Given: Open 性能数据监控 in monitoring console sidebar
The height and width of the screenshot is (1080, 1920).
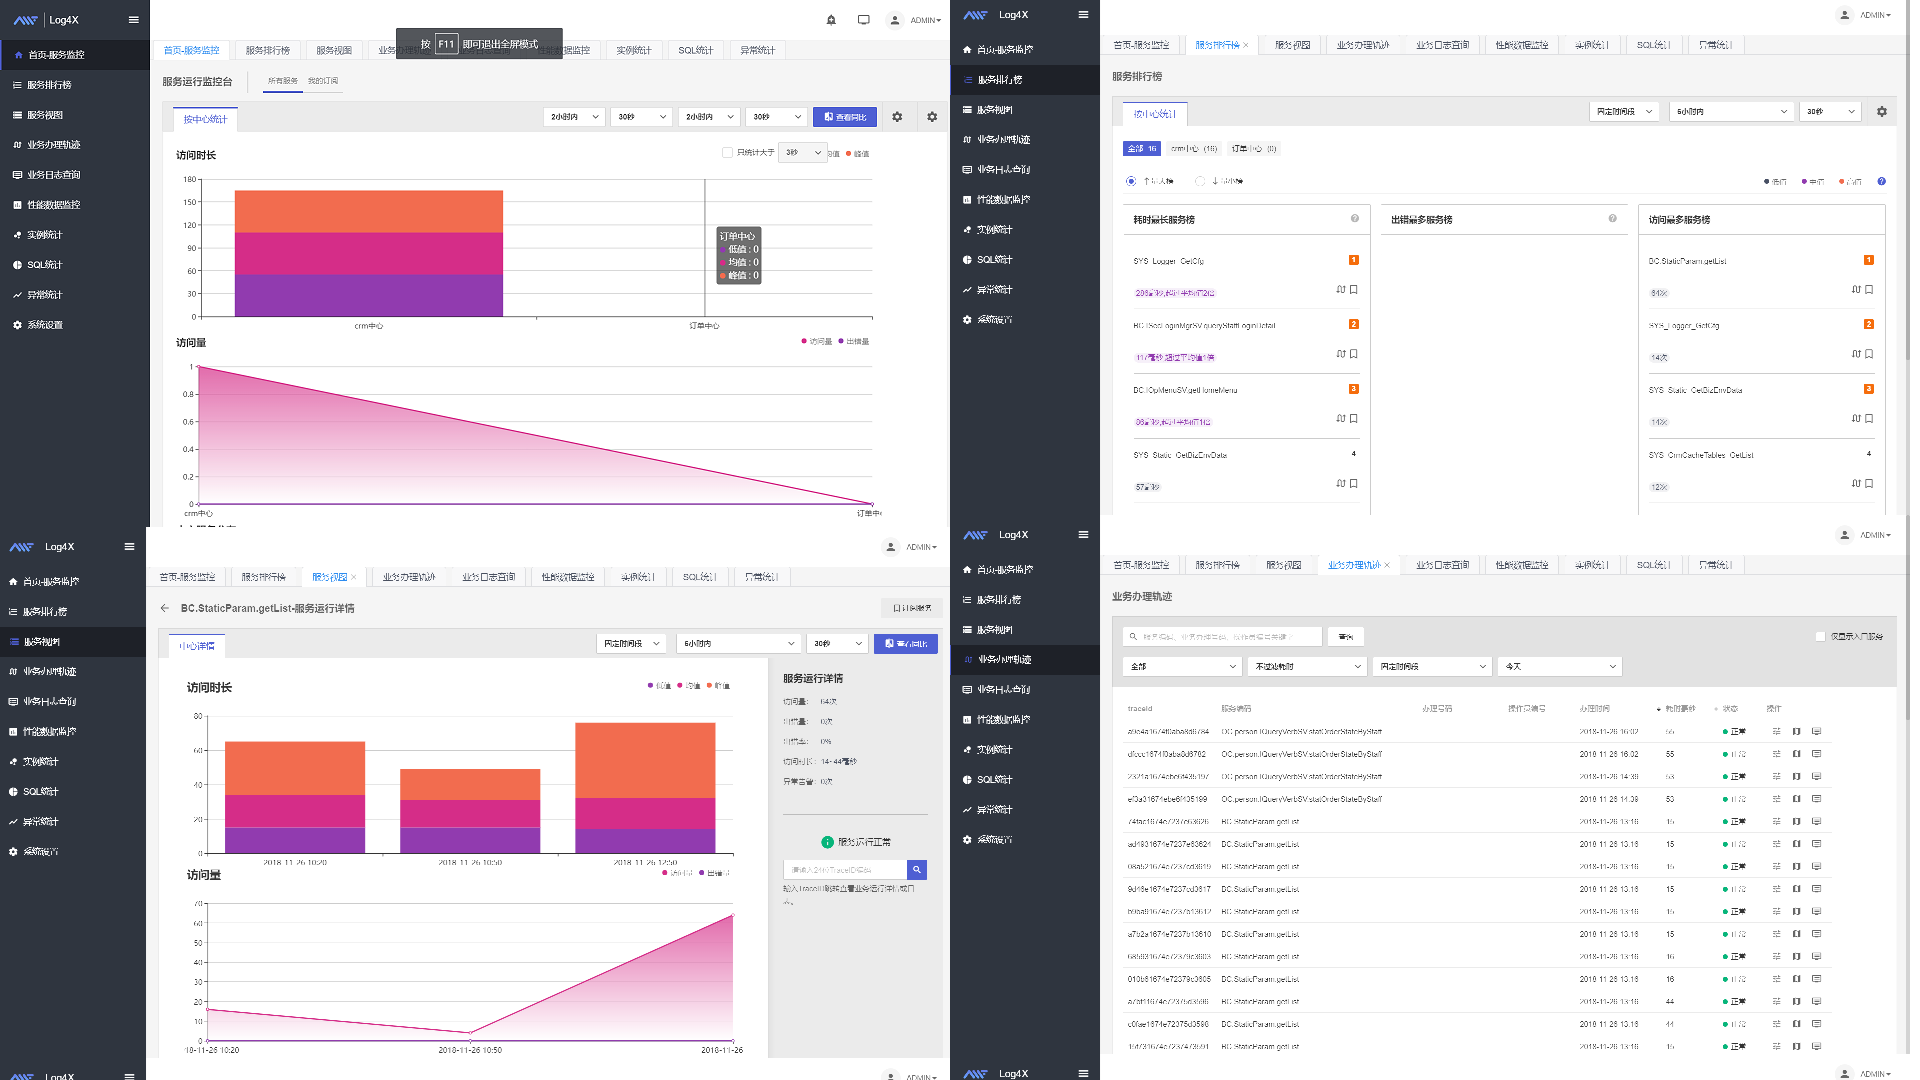Looking at the screenshot, I should [53, 205].
